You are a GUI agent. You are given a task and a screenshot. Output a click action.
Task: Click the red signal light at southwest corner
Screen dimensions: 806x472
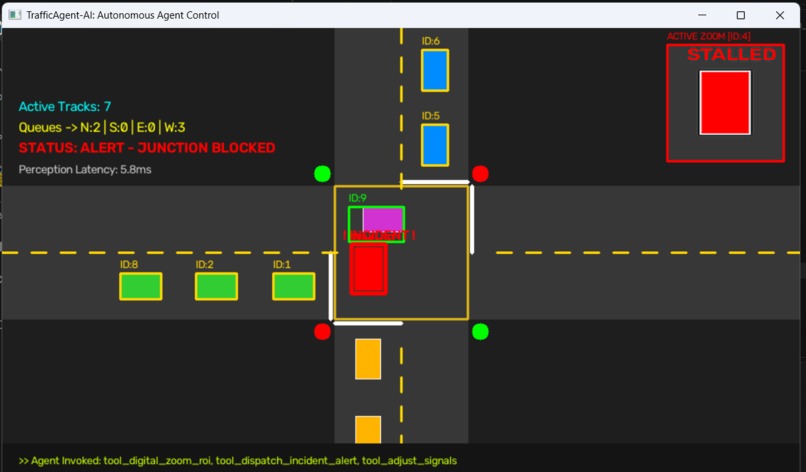(x=322, y=332)
